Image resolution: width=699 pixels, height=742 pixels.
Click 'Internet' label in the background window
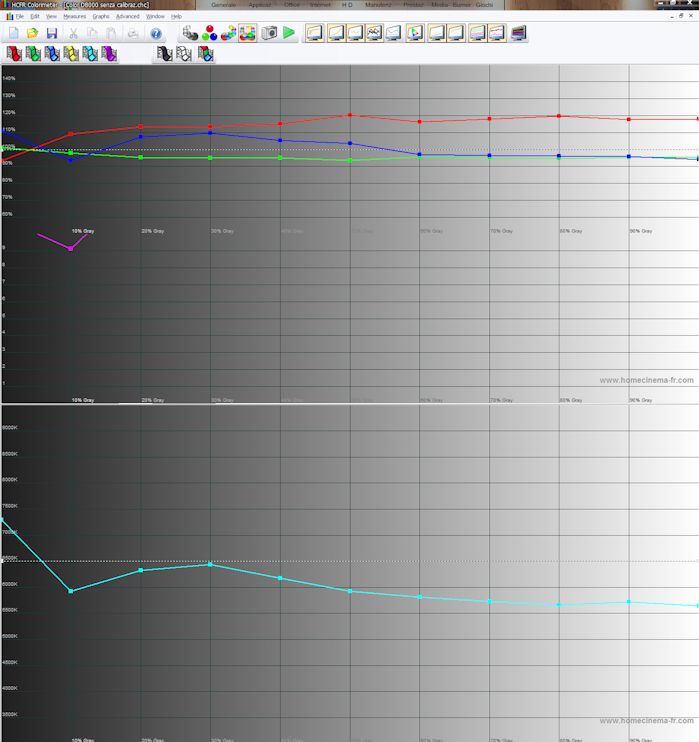pyautogui.click(x=320, y=5)
